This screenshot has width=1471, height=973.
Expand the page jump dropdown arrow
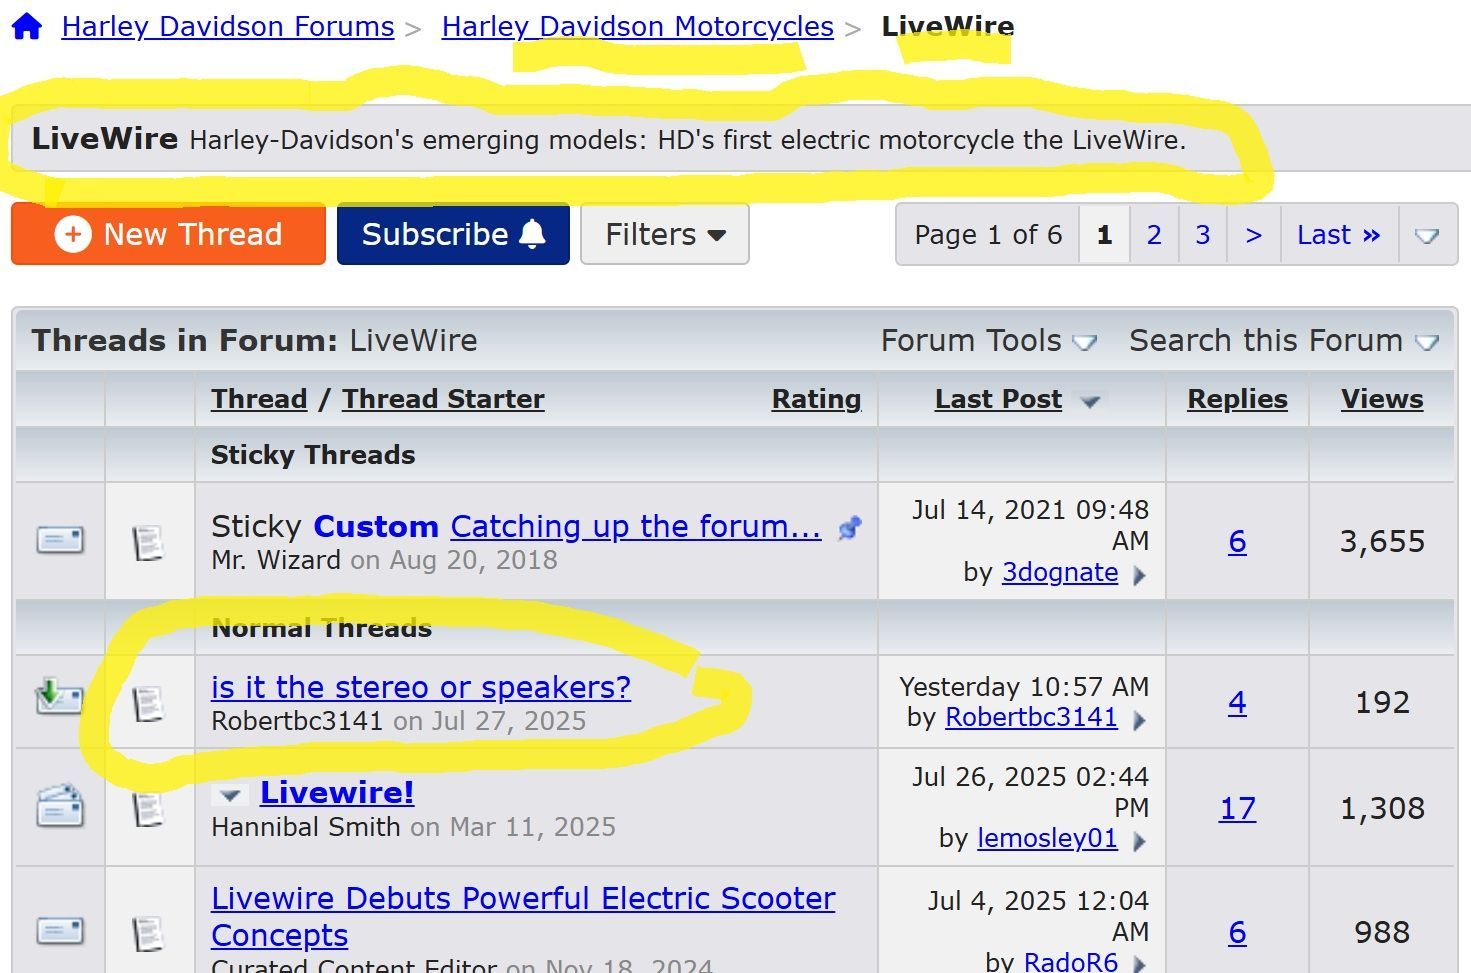tap(1427, 236)
